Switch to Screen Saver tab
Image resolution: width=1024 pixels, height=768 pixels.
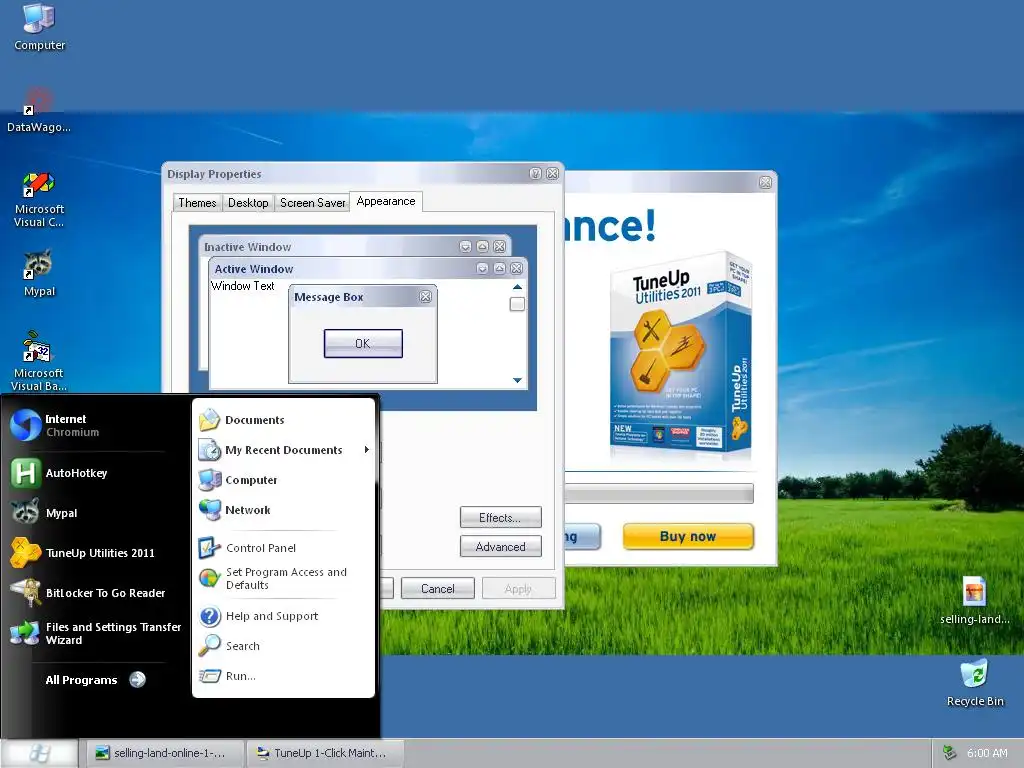pos(312,203)
